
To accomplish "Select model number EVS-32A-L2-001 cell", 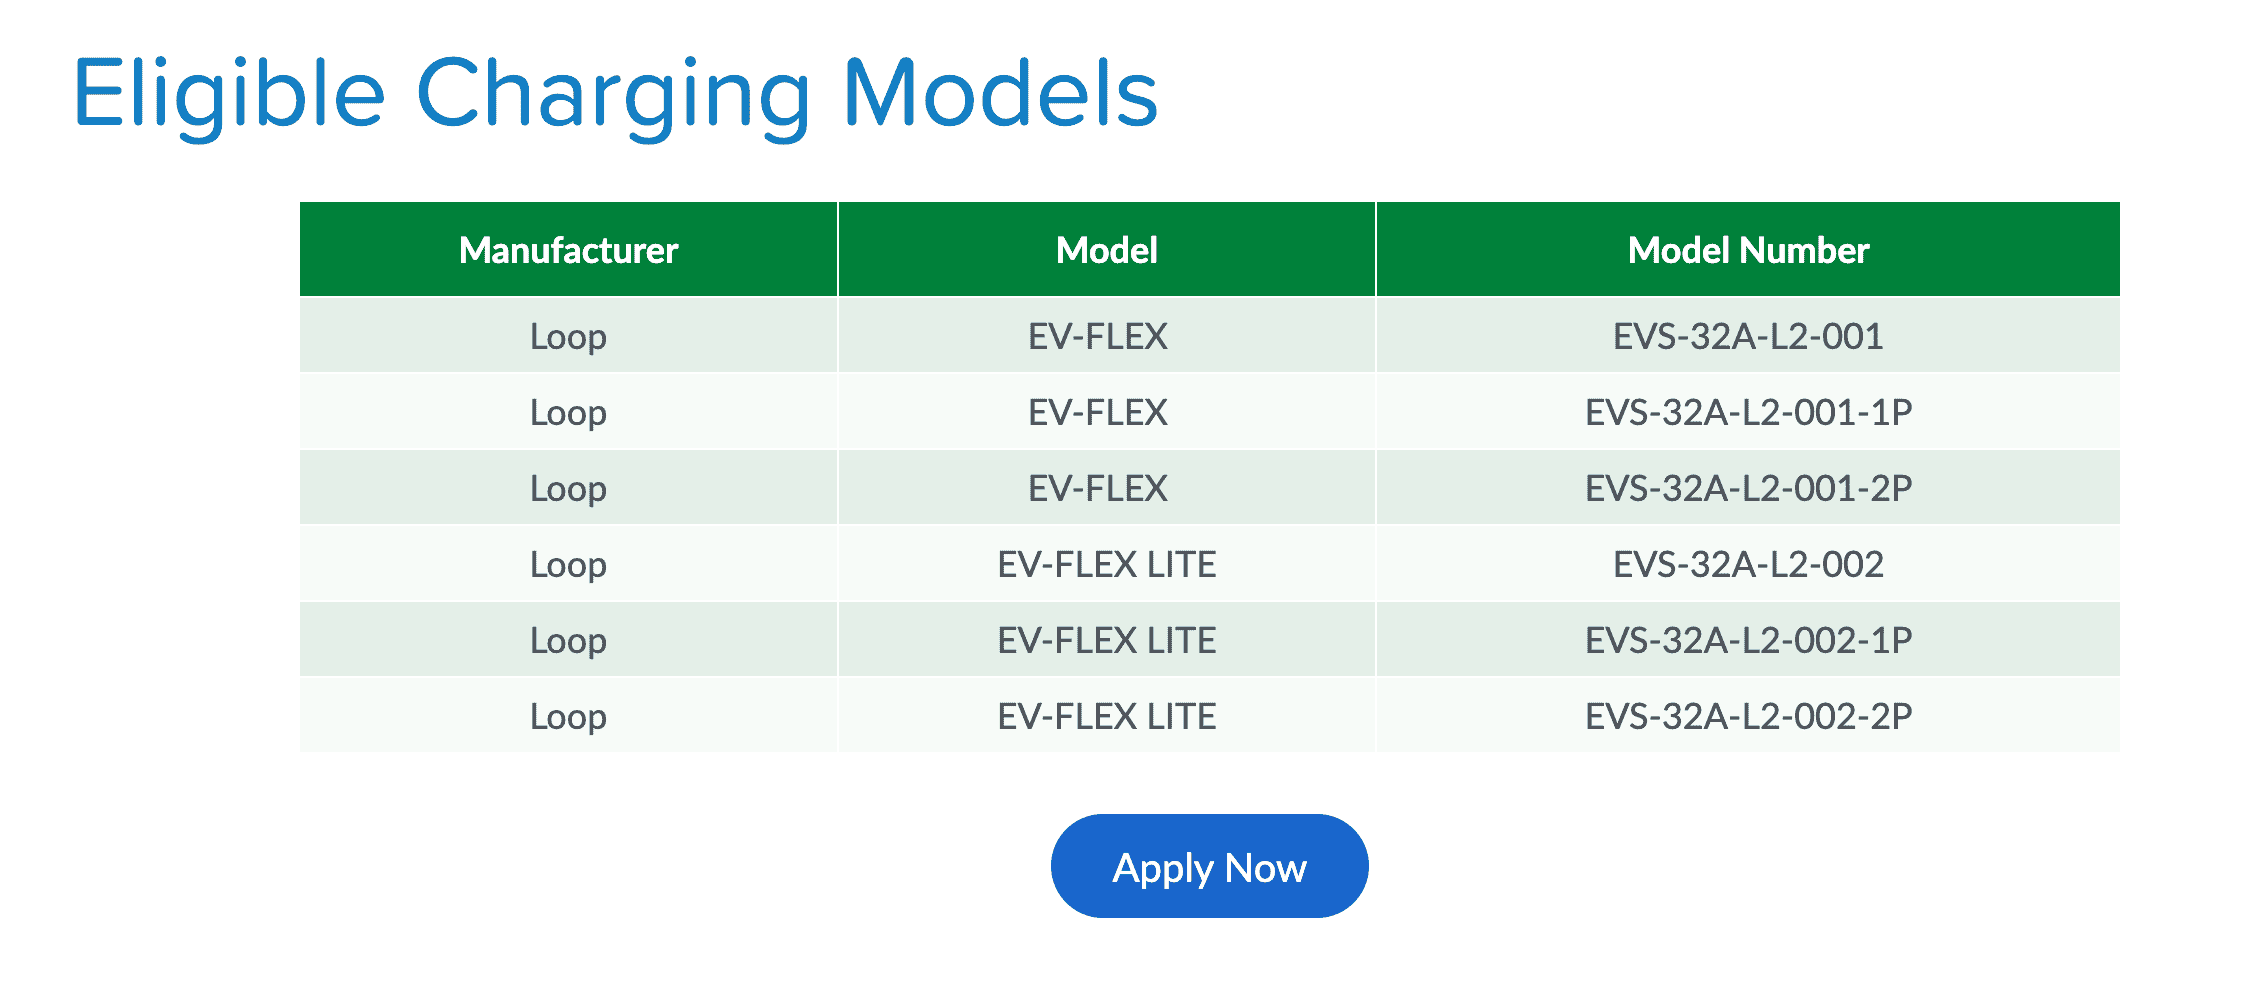I will [x=1747, y=336].
